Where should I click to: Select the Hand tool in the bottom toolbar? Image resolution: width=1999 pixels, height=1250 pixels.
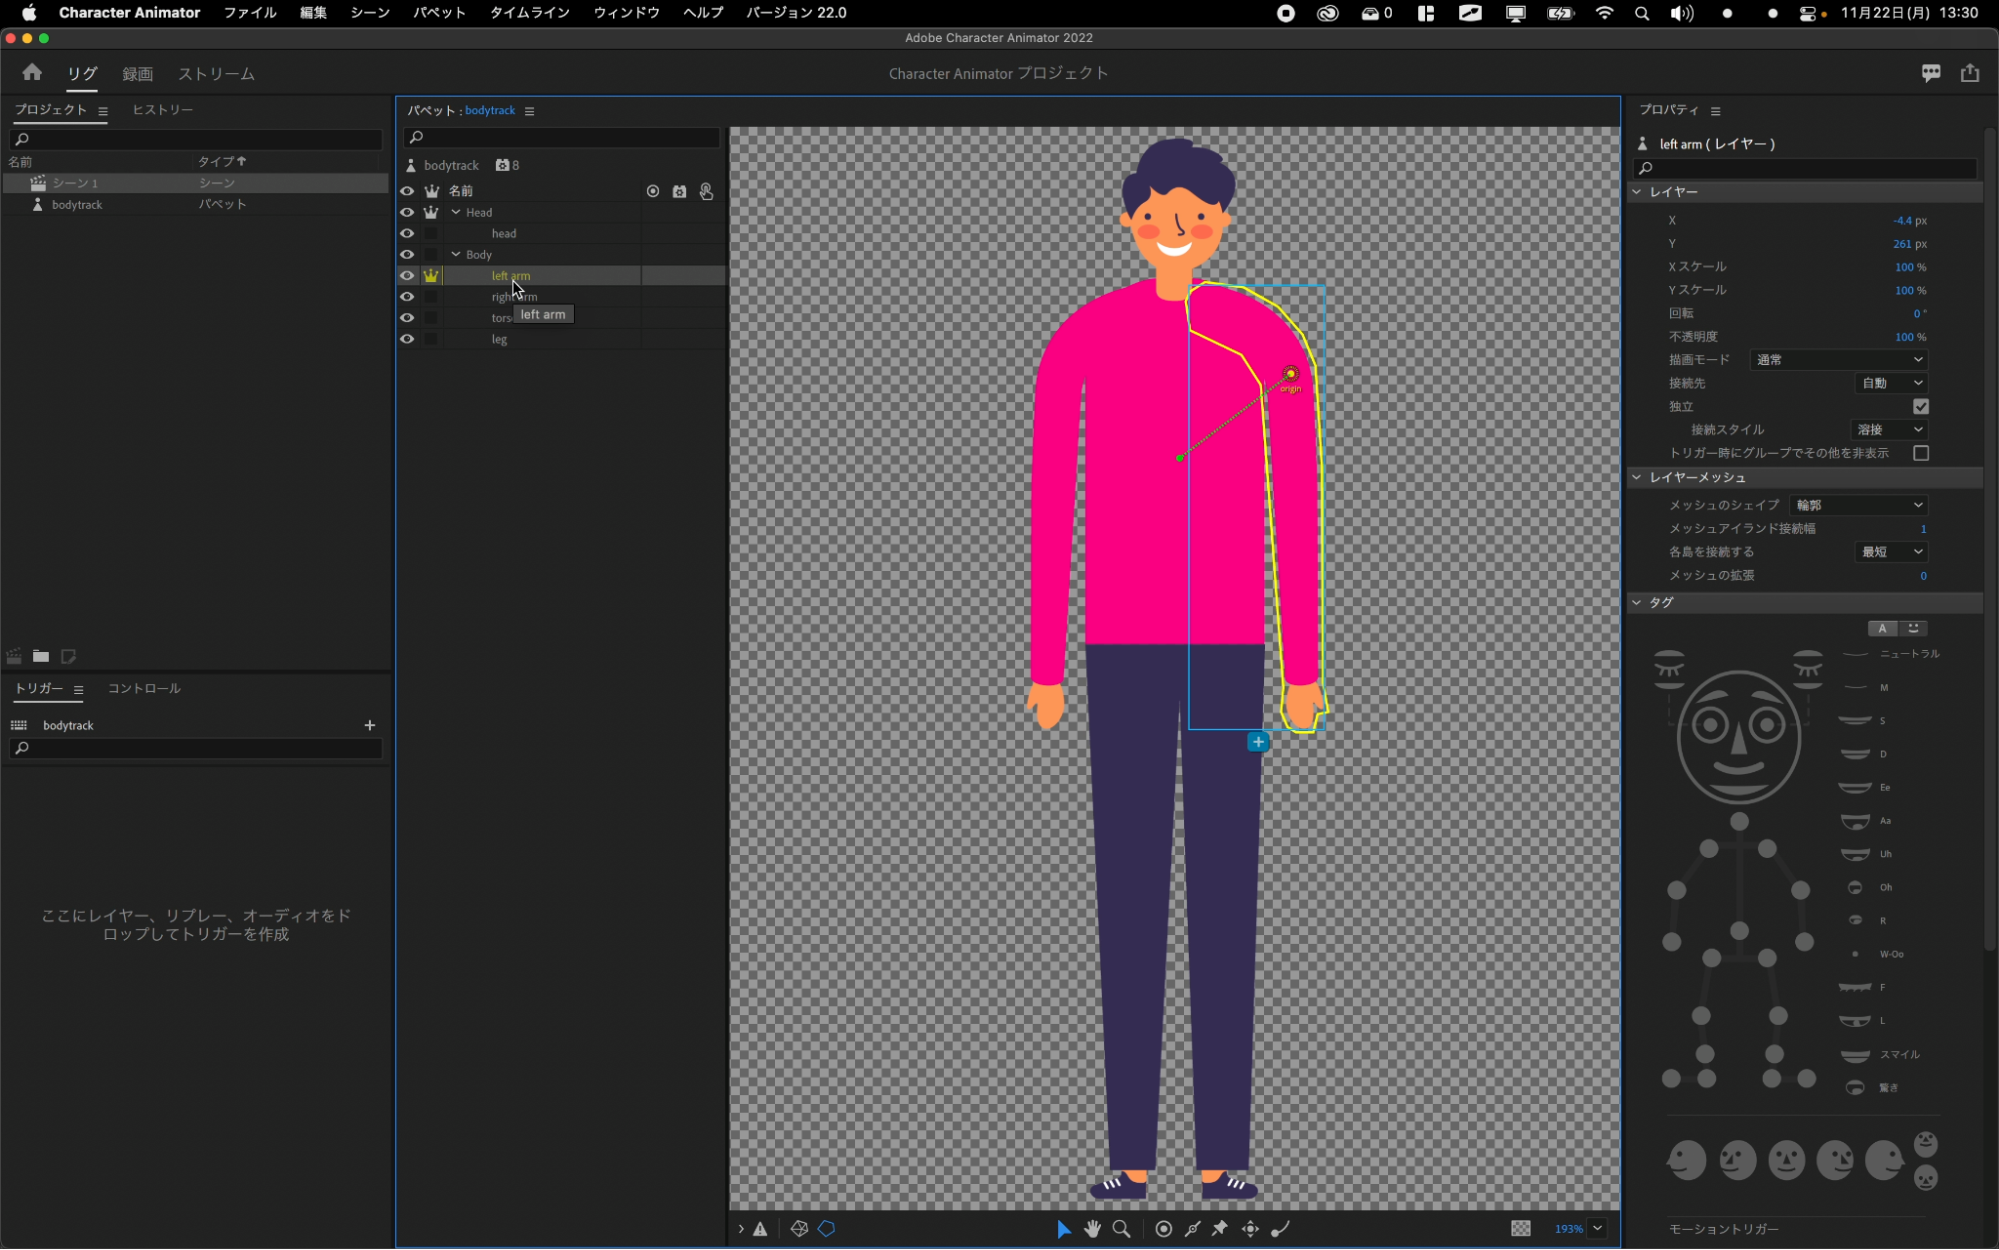pos(1092,1229)
